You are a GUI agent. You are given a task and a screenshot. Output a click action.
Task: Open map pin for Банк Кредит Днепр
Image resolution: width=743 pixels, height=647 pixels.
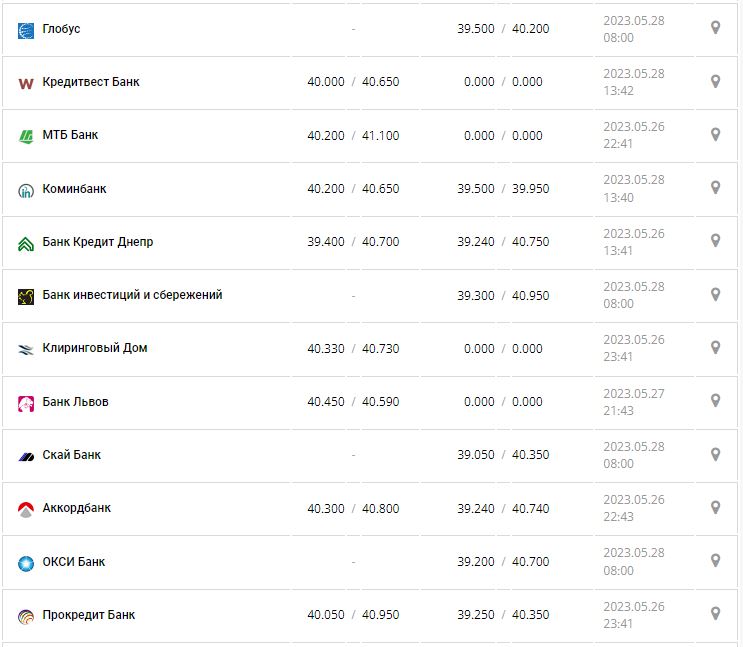715,240
